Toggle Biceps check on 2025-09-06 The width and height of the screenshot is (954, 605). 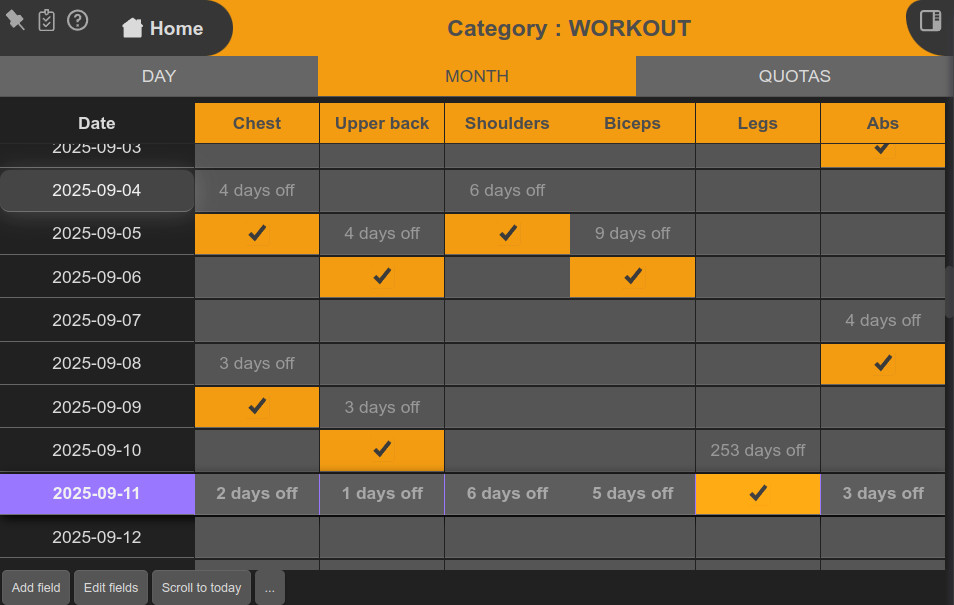tap(632, 277)
